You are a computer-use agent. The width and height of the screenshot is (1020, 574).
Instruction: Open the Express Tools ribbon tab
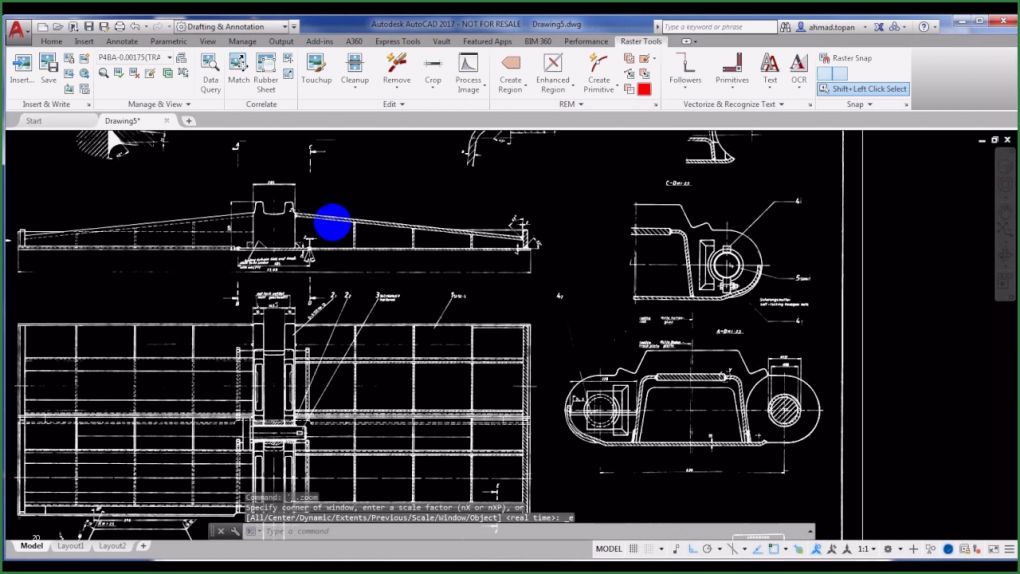[x=397, y=41]
